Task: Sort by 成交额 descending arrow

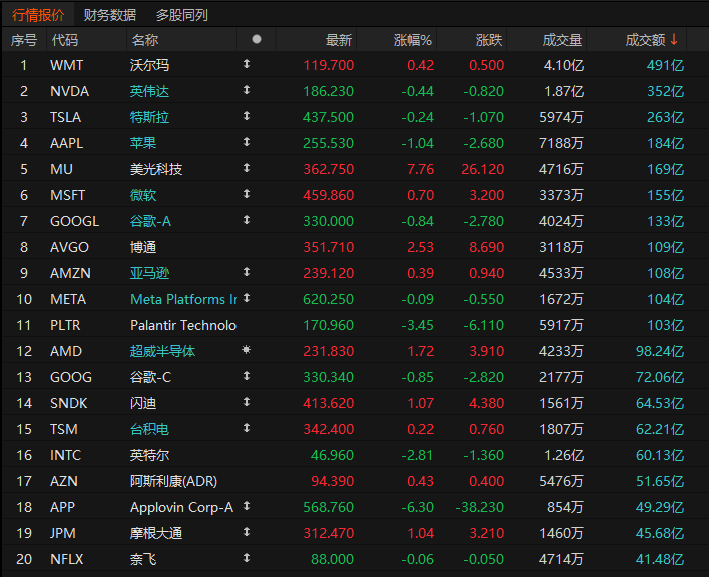Action: pyautogui.click(x=674, y=40)
